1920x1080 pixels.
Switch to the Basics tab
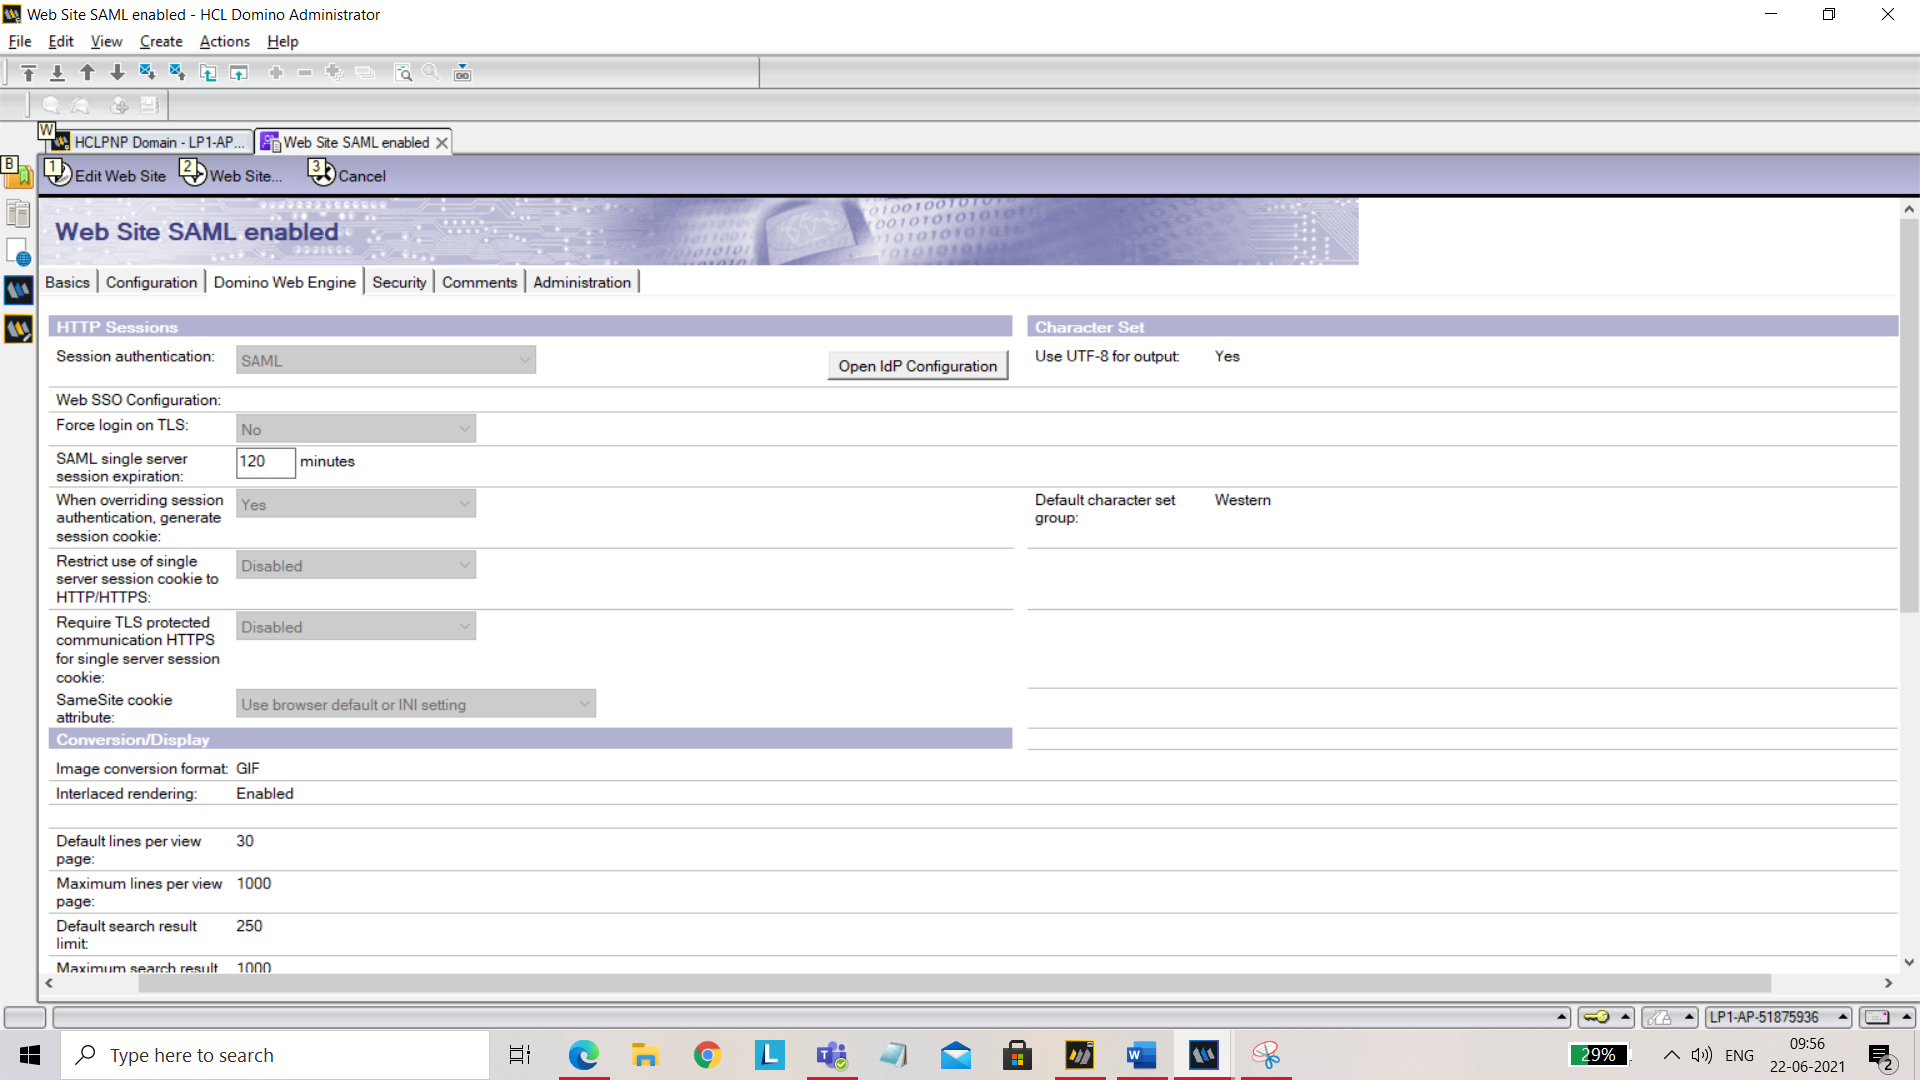pos(67,282)
